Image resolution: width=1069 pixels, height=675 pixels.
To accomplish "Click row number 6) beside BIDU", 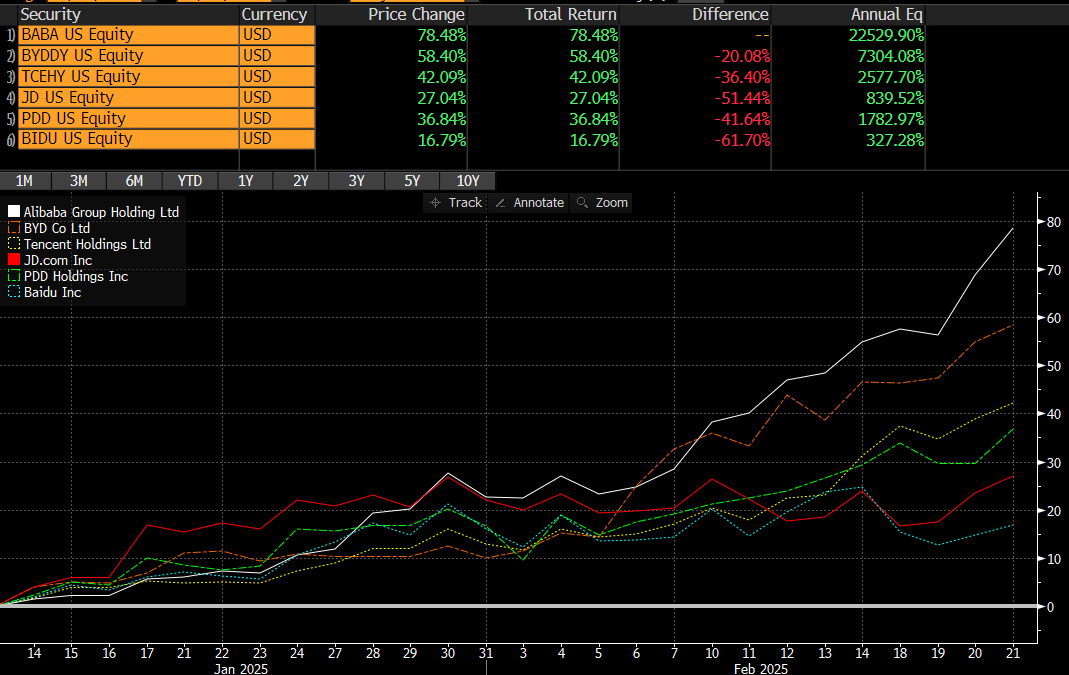I will [x=10, y=140].
